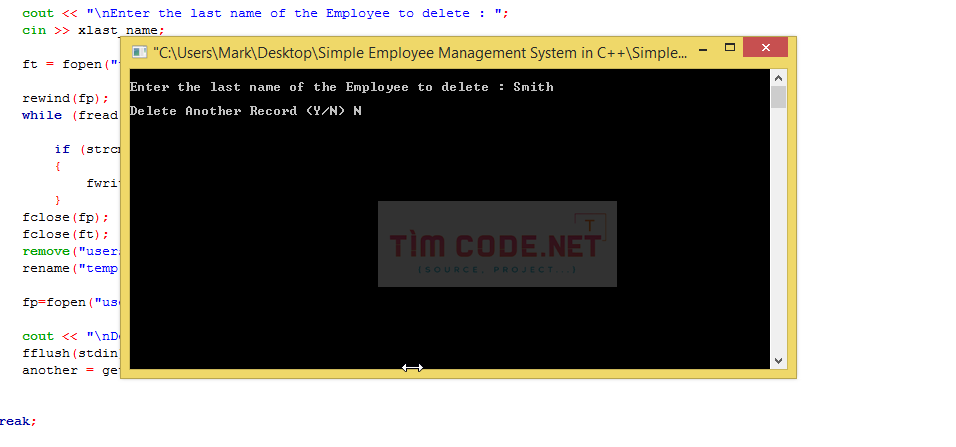
Task: Click the 'fflush(stdin' code line
Action: pyautogui.click(x=71, y=353)
